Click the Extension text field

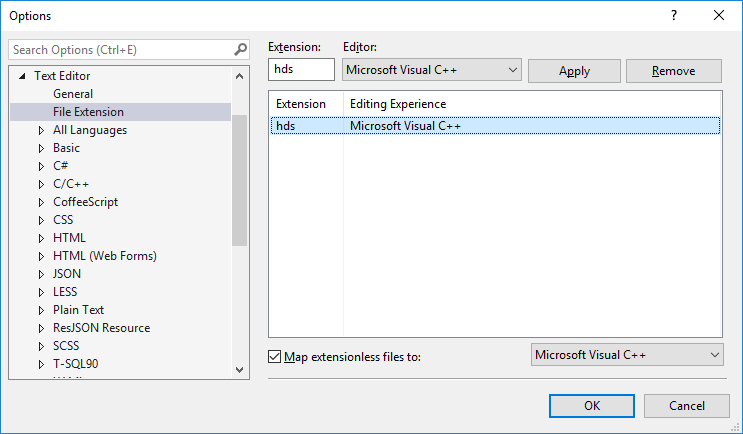302,70
